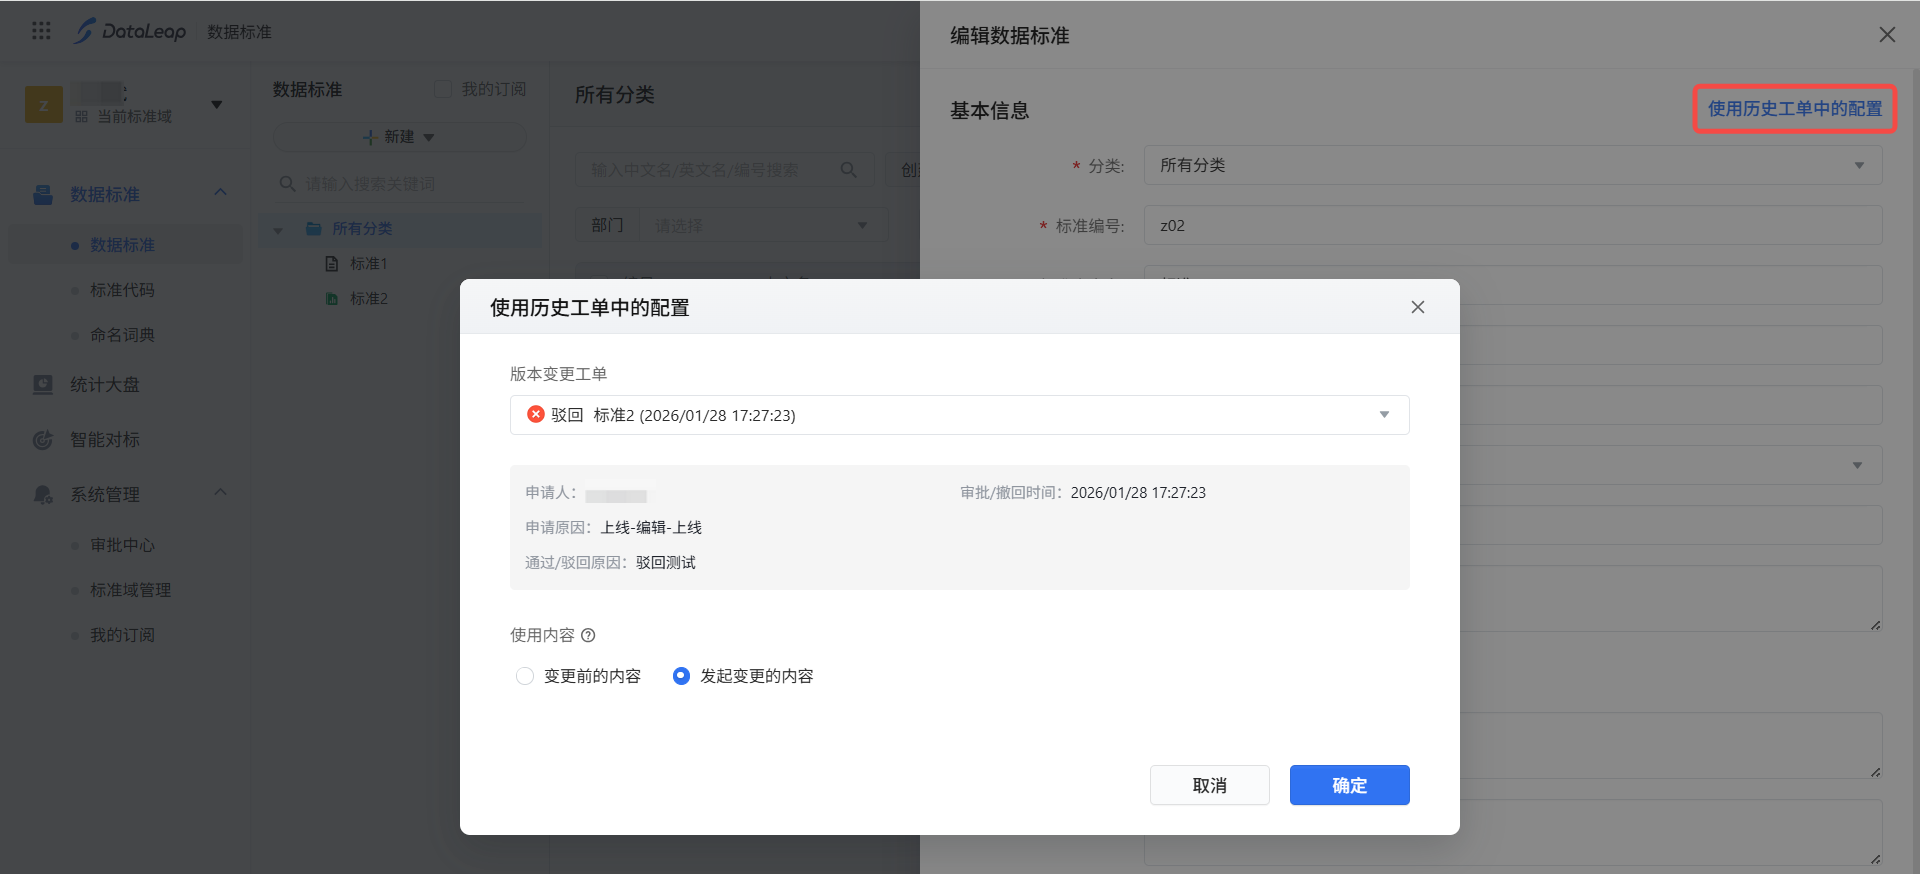Click the help icon beside 使用内容
The height and width of the screenshot is (874, 1920).
[588, 635]
